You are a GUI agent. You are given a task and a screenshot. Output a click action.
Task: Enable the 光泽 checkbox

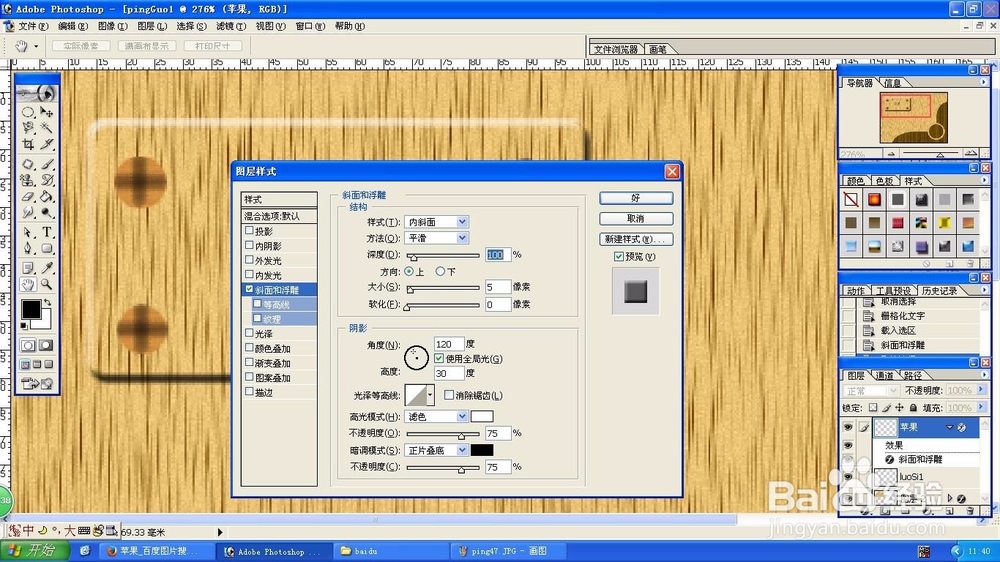(249, 333)
